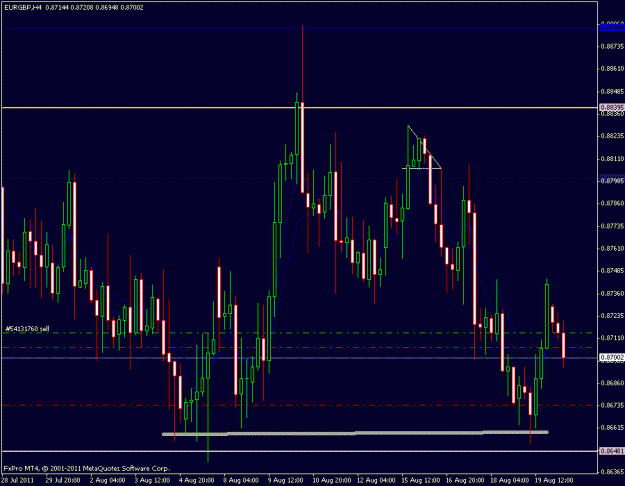The height and width of the screenshot is (486, 625).
Task: Click the 0.88735 price axis label
Action: pos(613,47)
